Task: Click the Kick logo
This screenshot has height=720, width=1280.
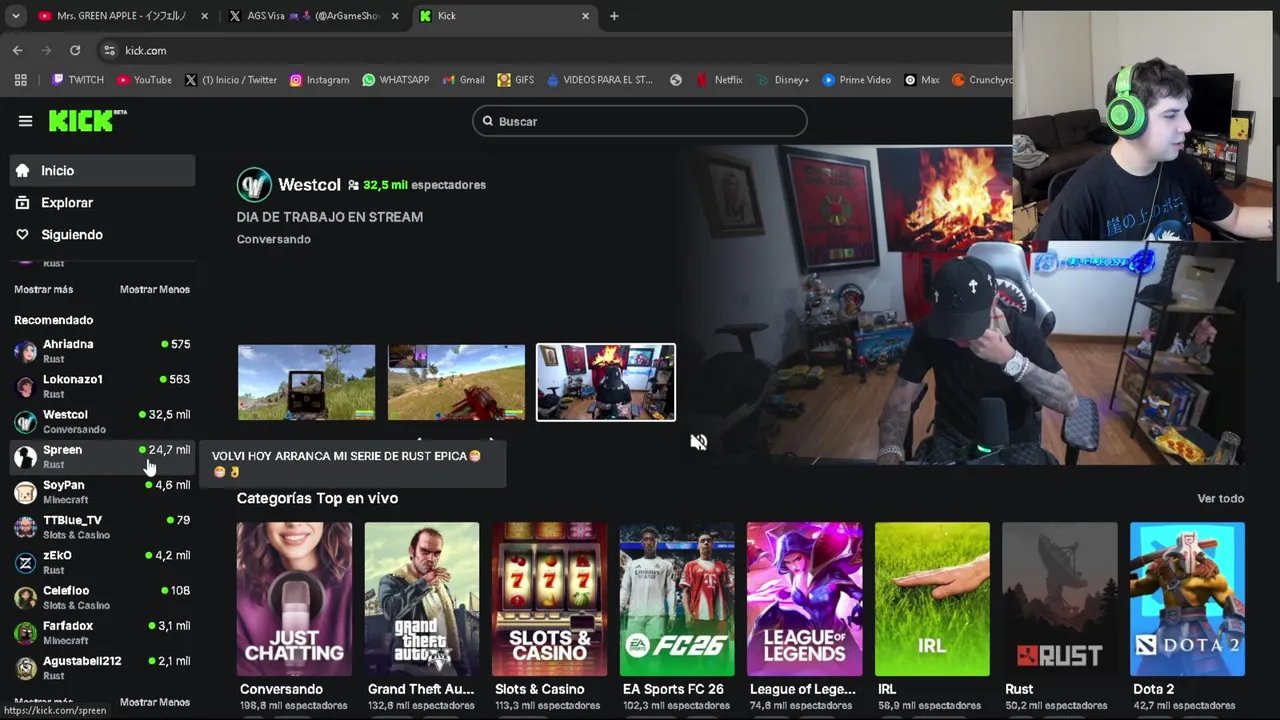Action: point(88,120)
